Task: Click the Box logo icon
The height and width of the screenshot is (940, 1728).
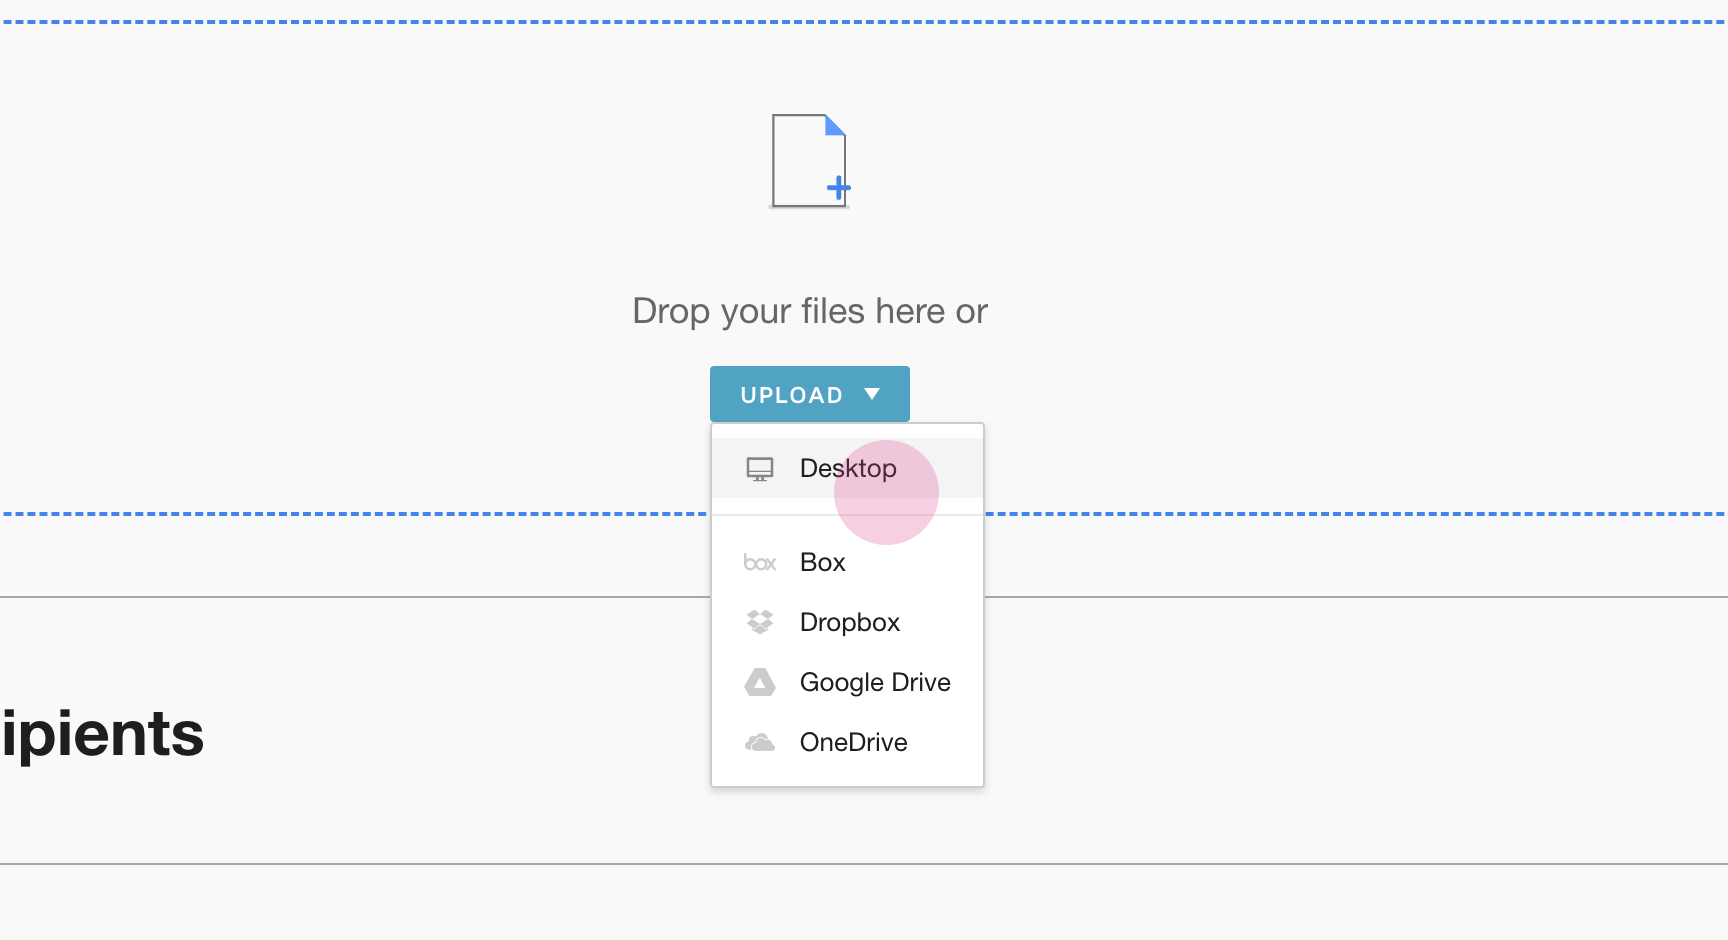Action: pyautogui.click(x=760, y=563)
